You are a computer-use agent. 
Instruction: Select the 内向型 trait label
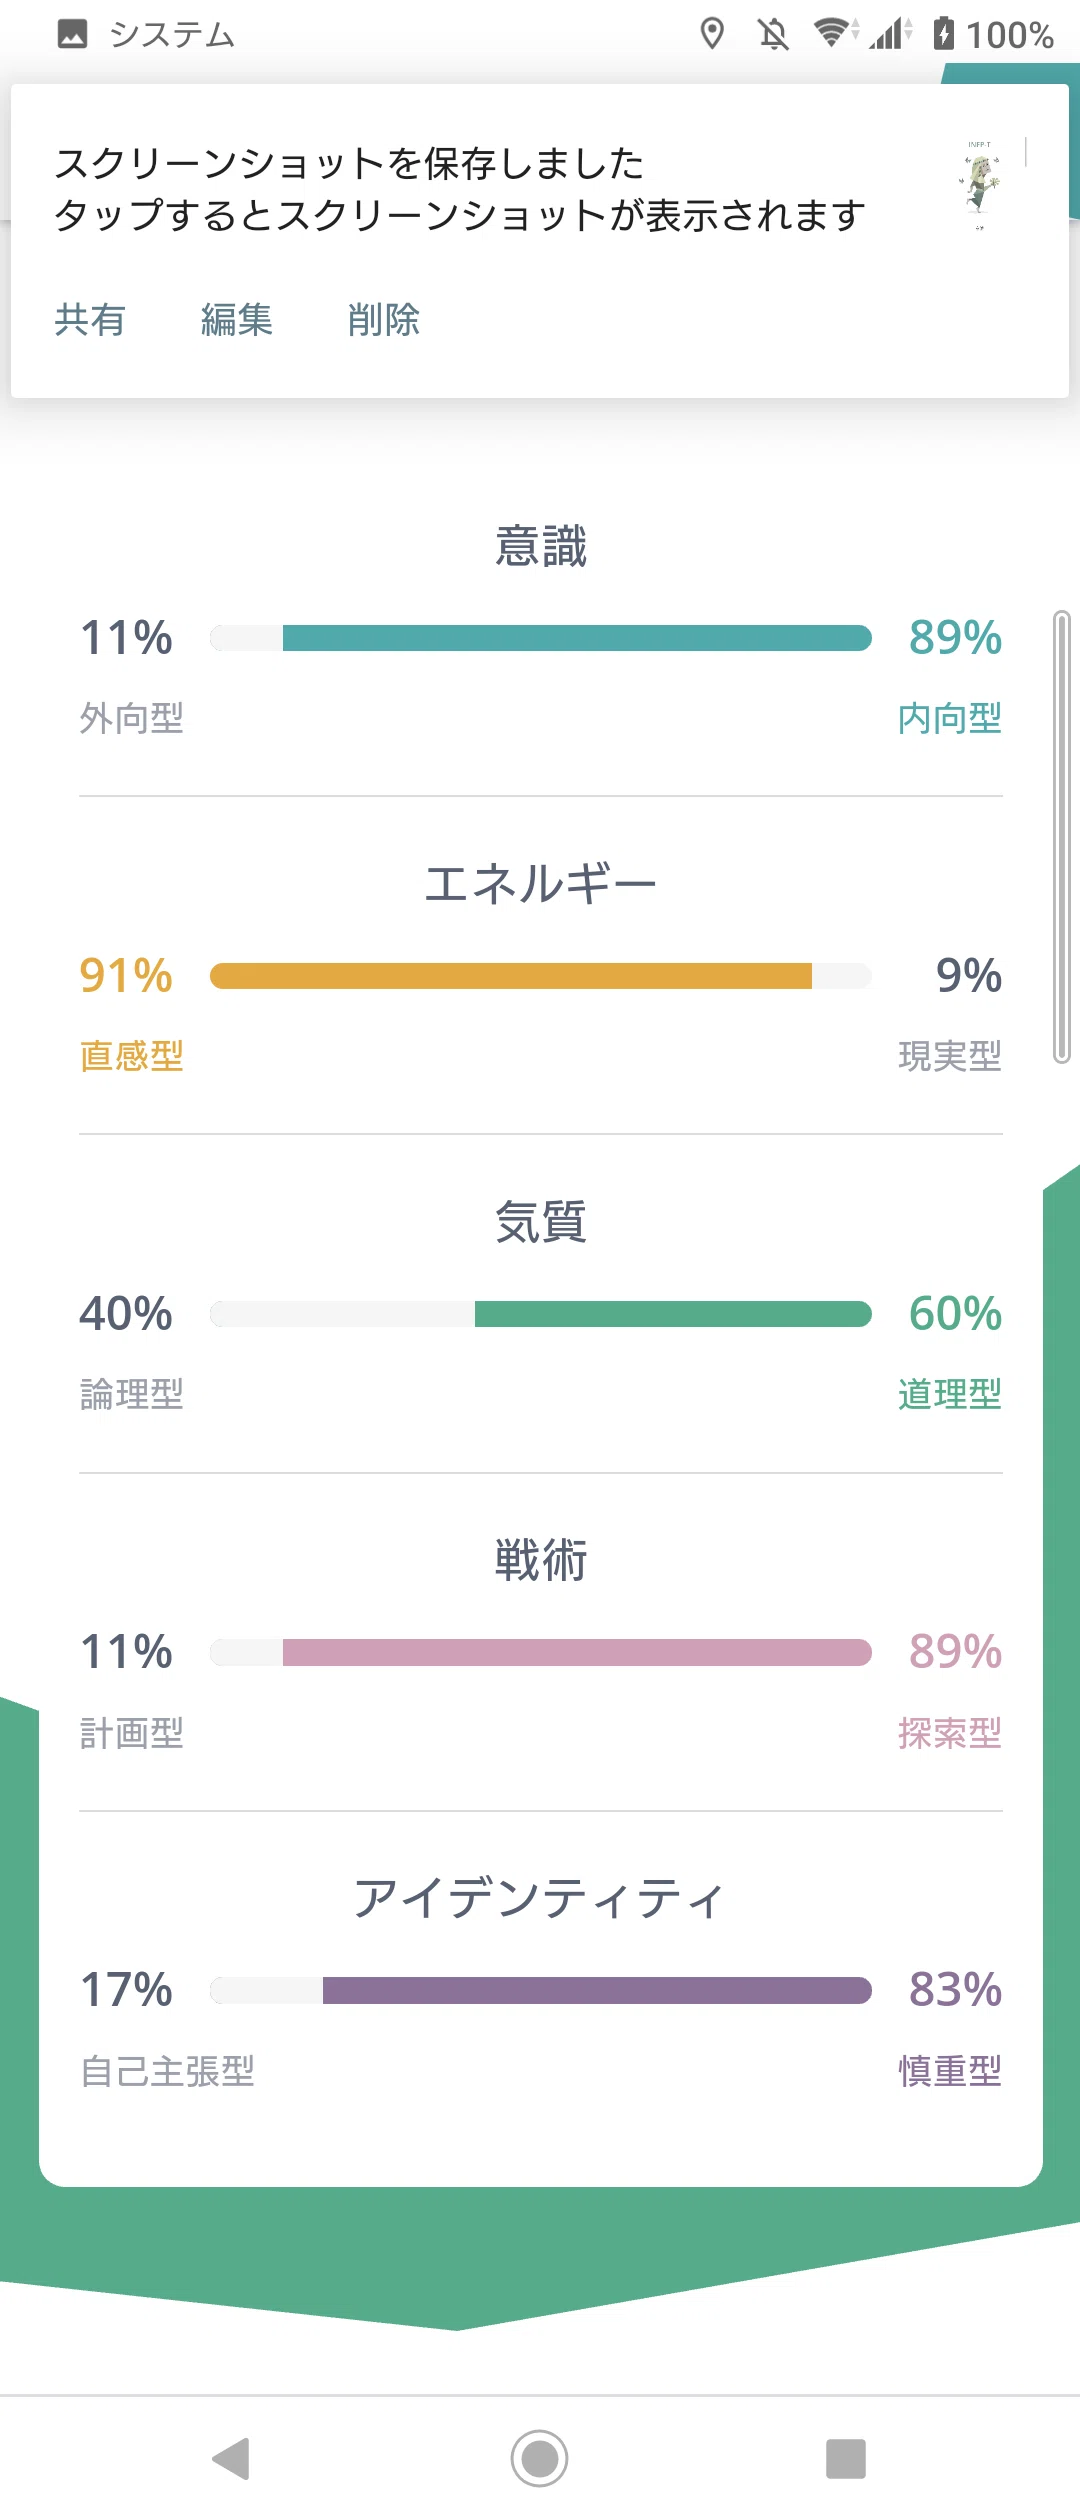[950, 718]
